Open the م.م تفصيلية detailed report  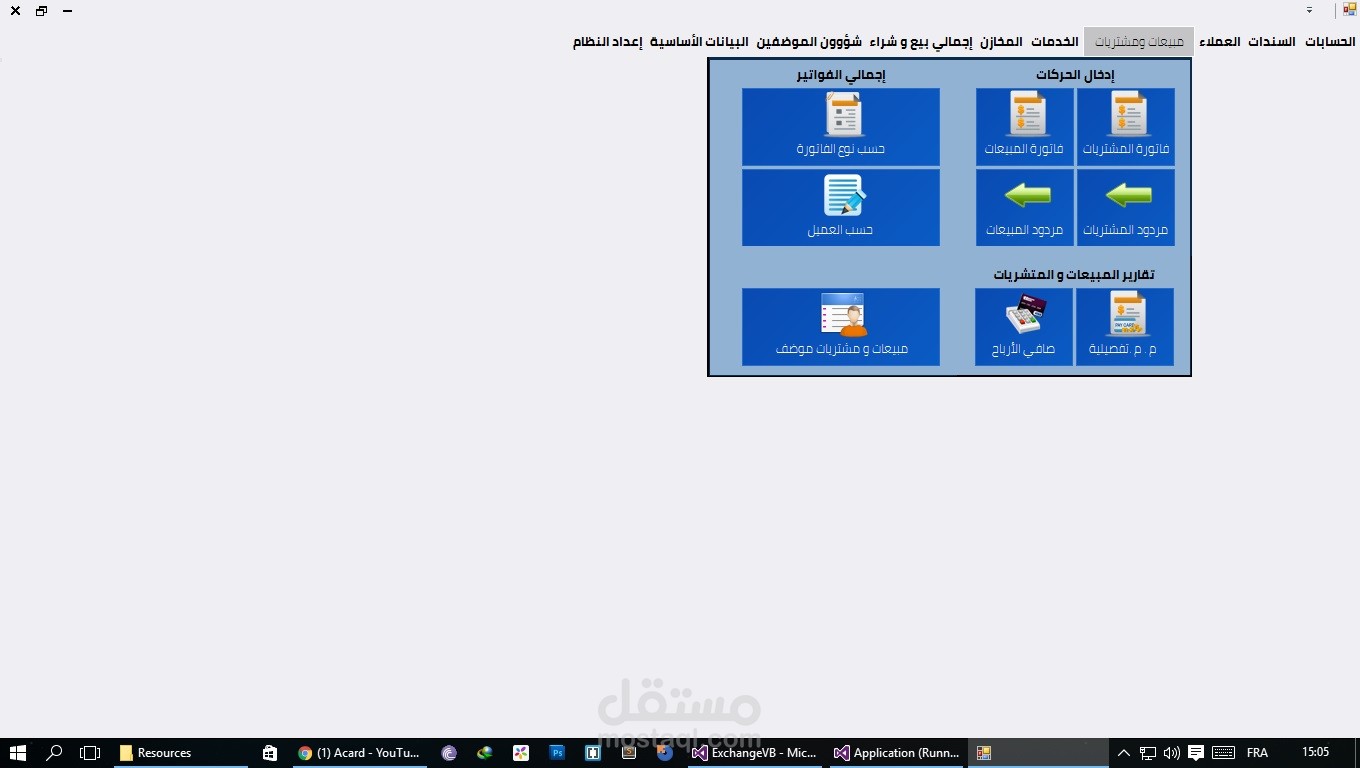coord(1125,327)
